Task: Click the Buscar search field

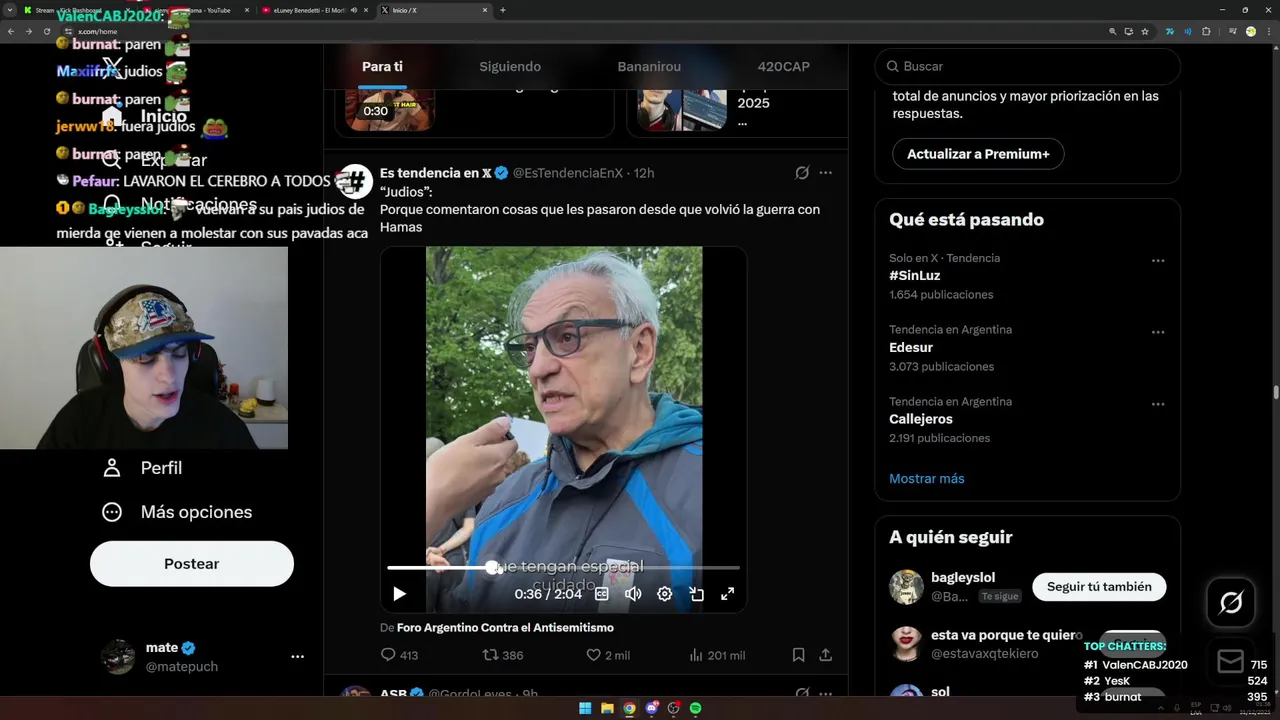Action: pos(1028,66)
